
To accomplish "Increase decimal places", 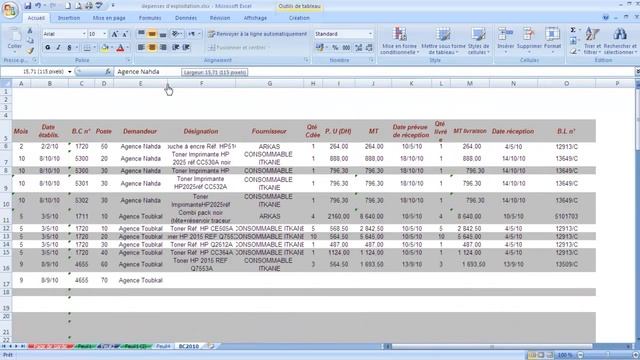I will point(358,48).
